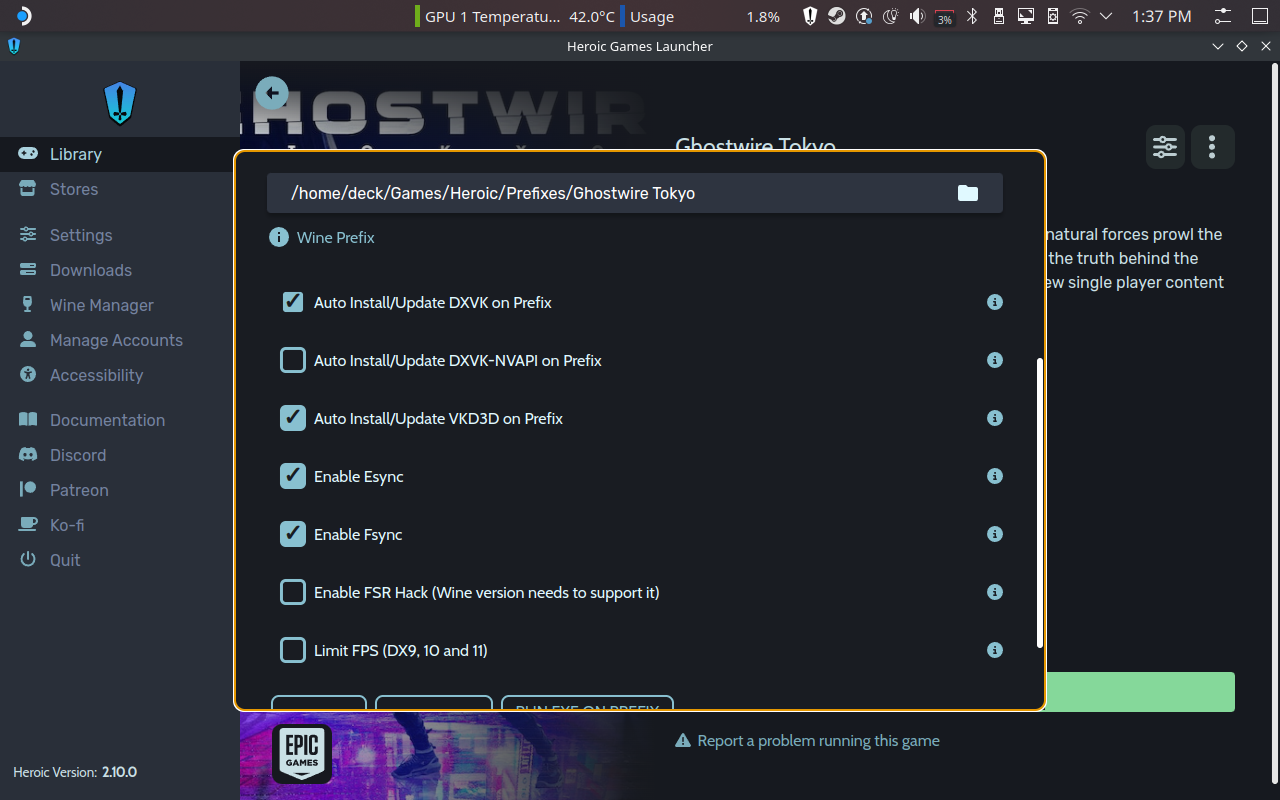The height and width of the screenshot is (800, 1280).
Task: Open the Stores page
Action: (x=74, y=189)
